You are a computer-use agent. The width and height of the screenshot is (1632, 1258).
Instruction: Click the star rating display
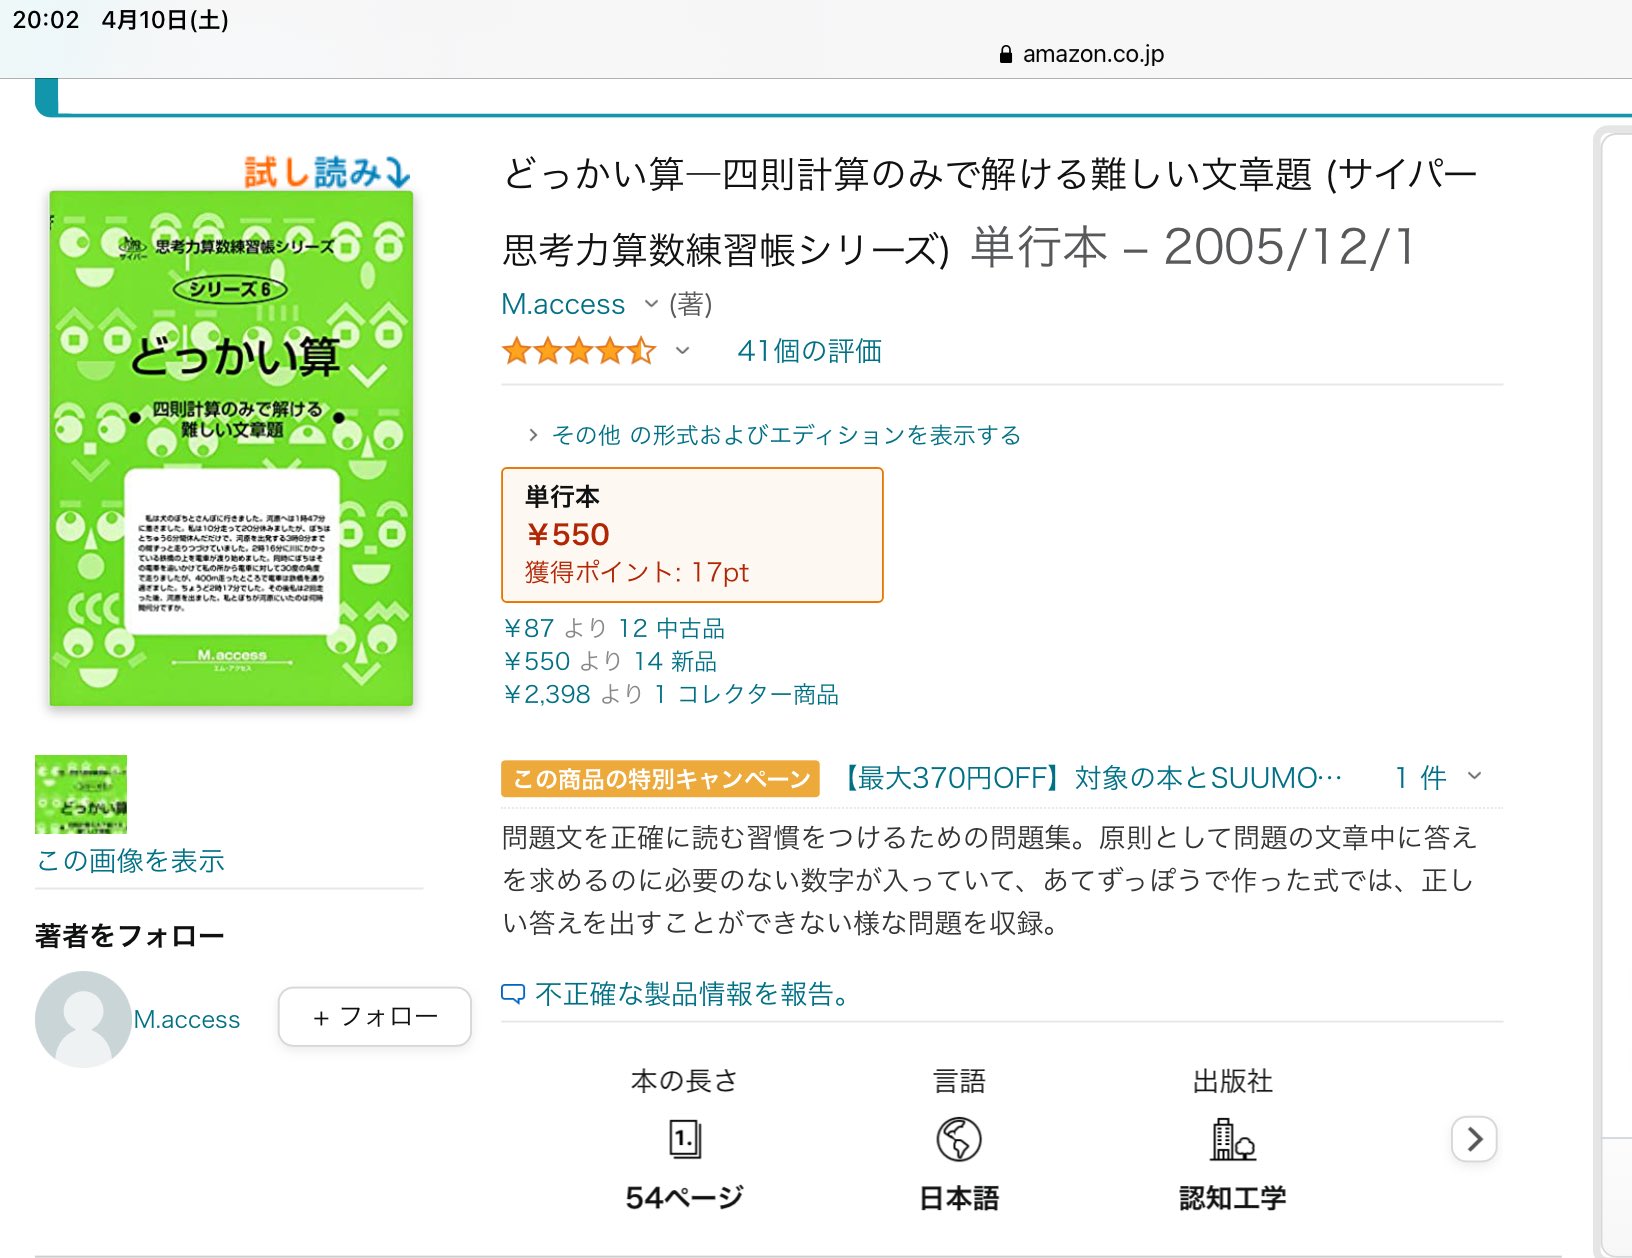click(x=579, y=351)
